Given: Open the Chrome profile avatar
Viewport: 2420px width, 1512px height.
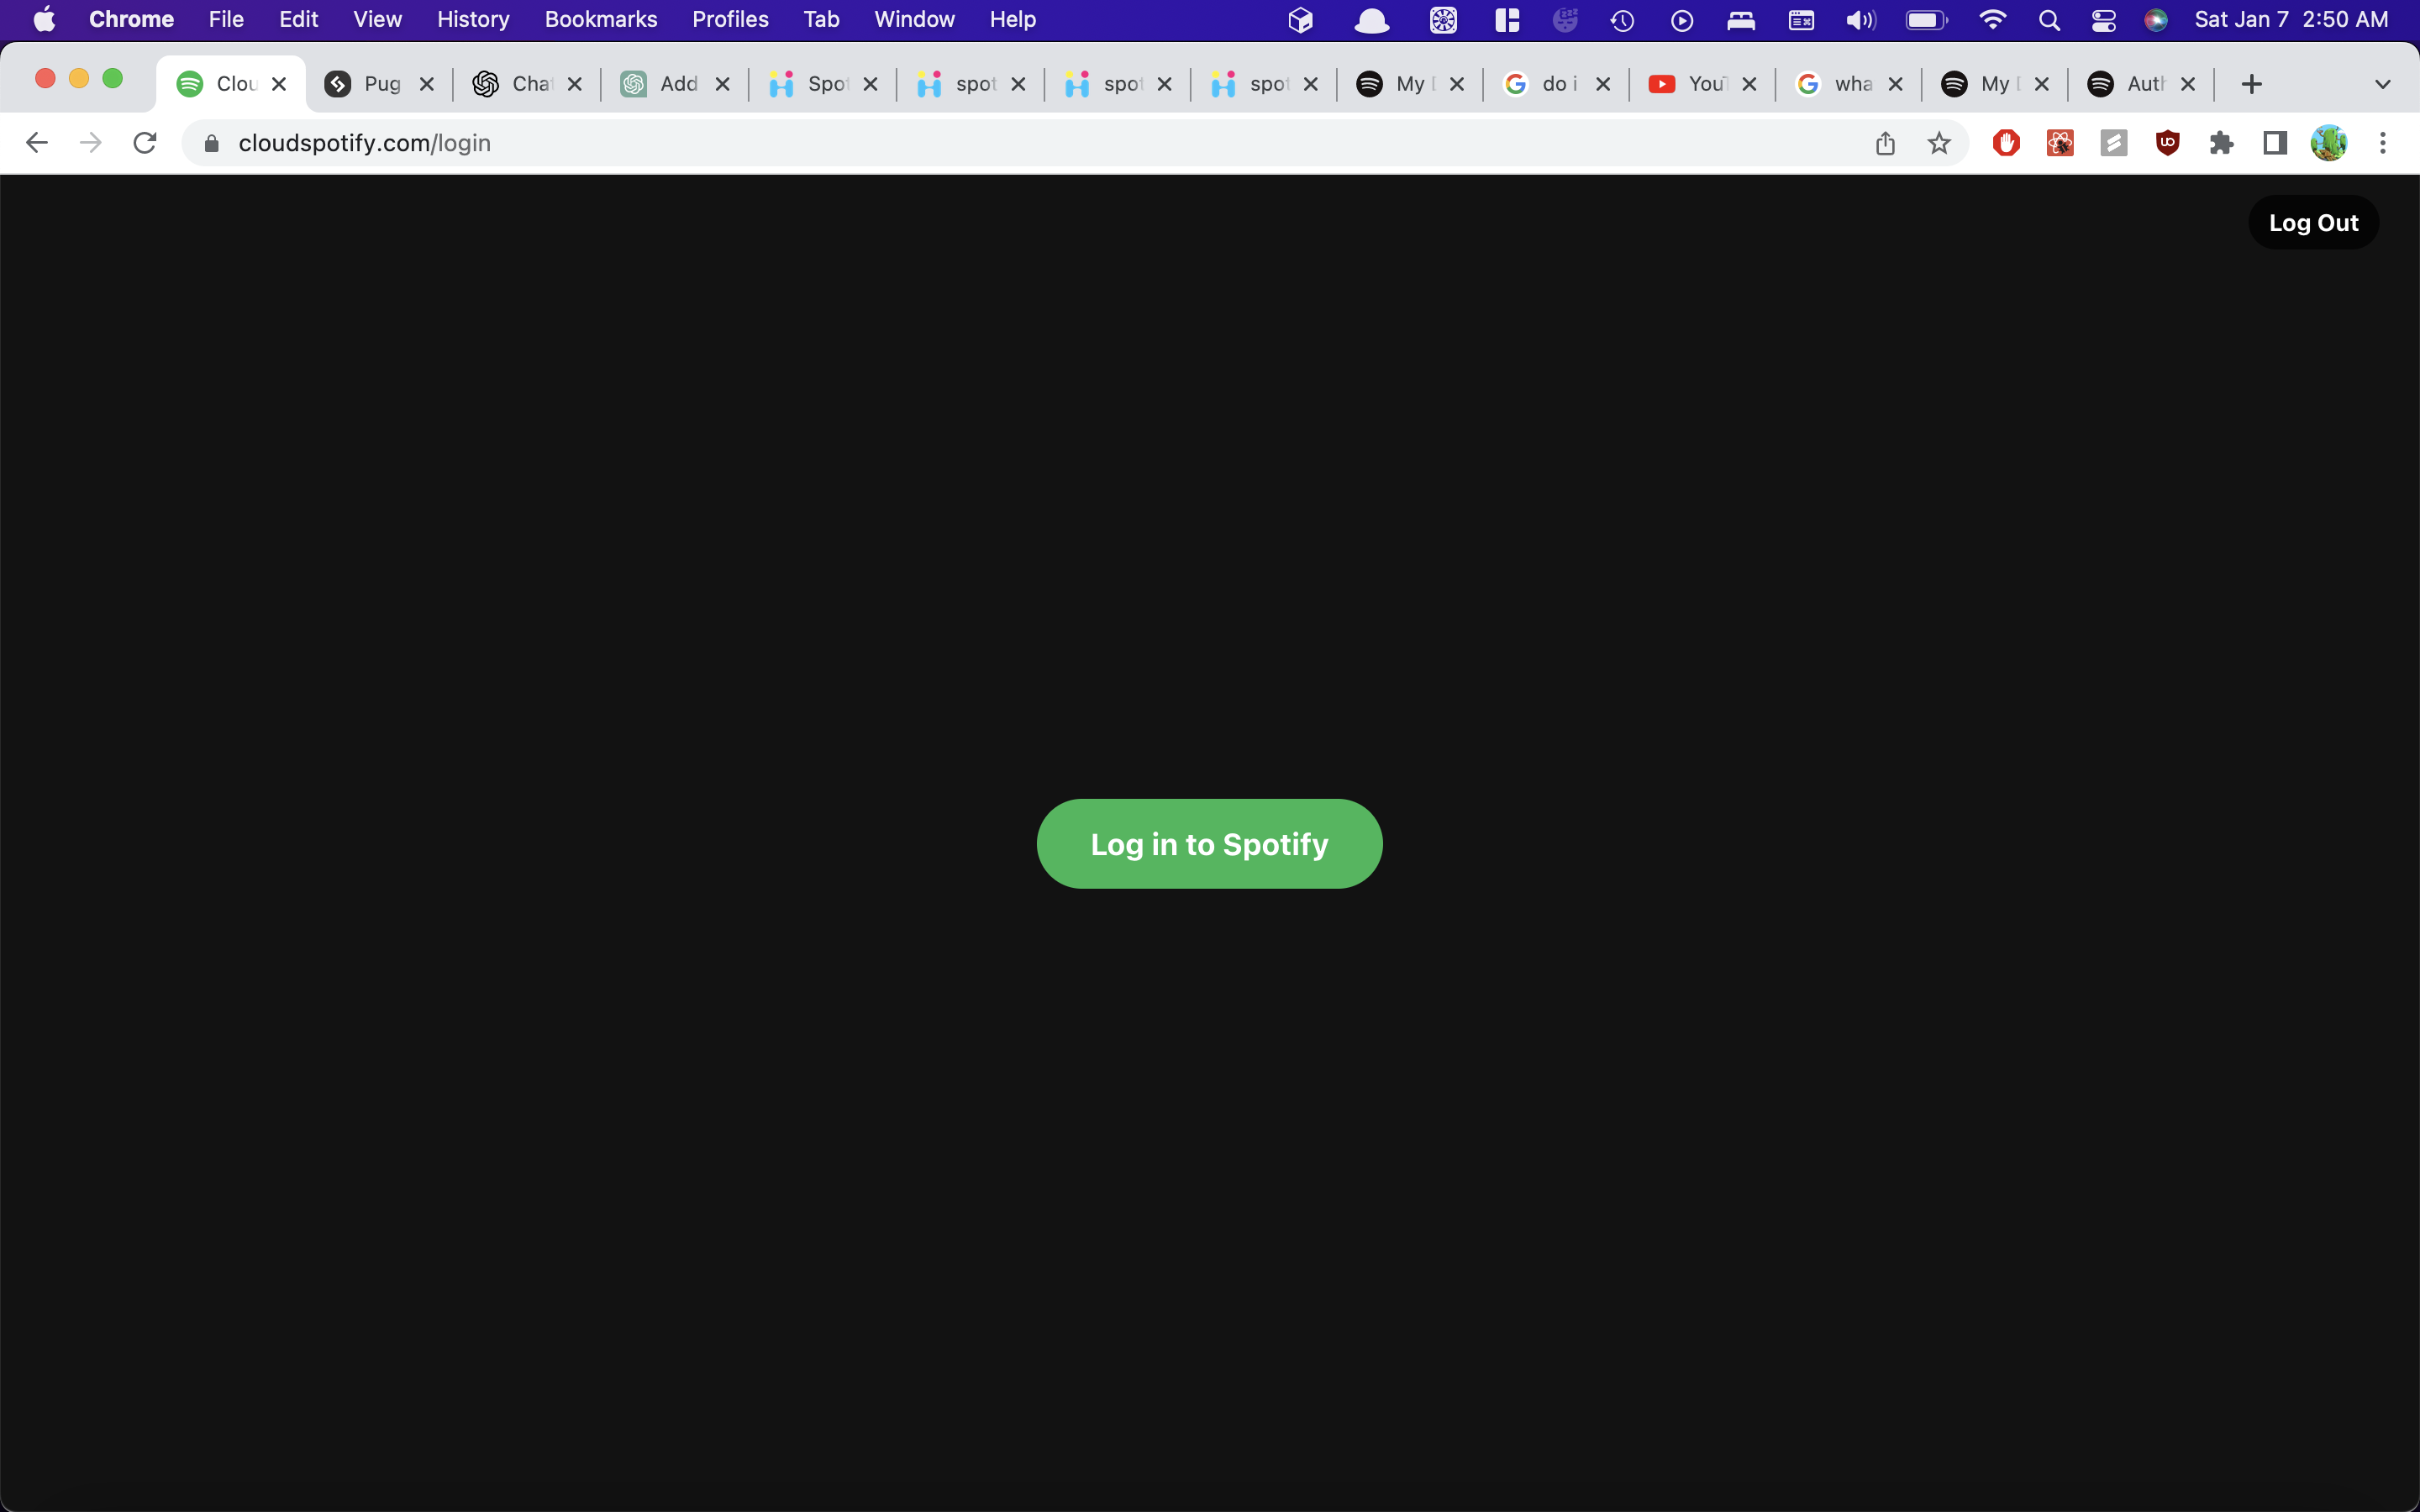Looking at the screenshot, I should point(2329,143).
